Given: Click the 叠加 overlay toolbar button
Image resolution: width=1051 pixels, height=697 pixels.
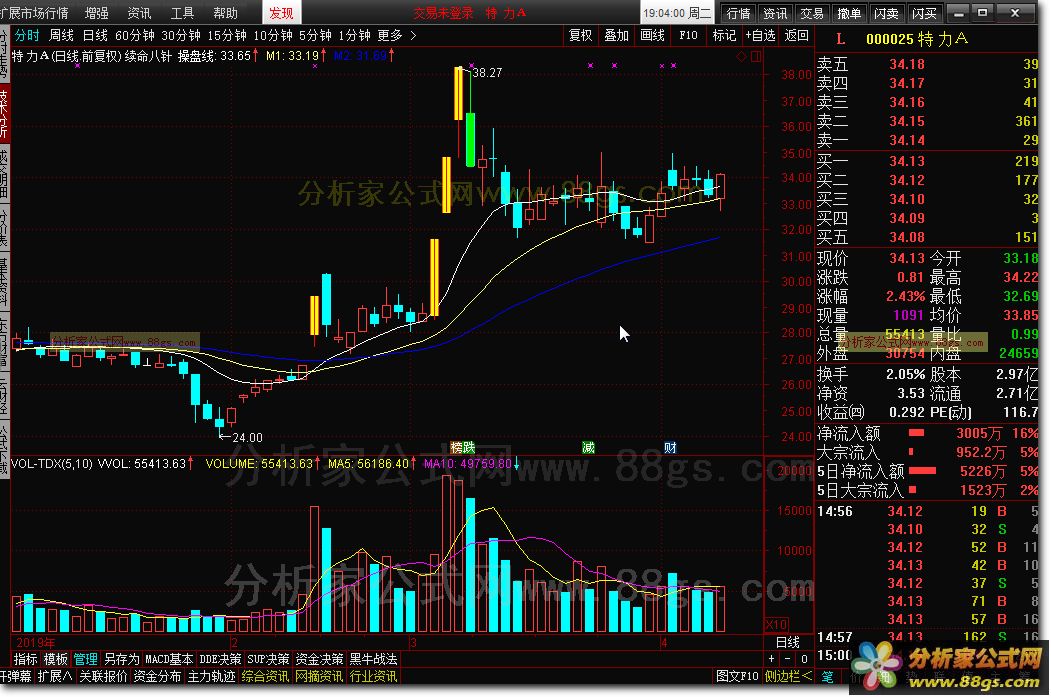Looking at the screenshot, I should [616, 36].
